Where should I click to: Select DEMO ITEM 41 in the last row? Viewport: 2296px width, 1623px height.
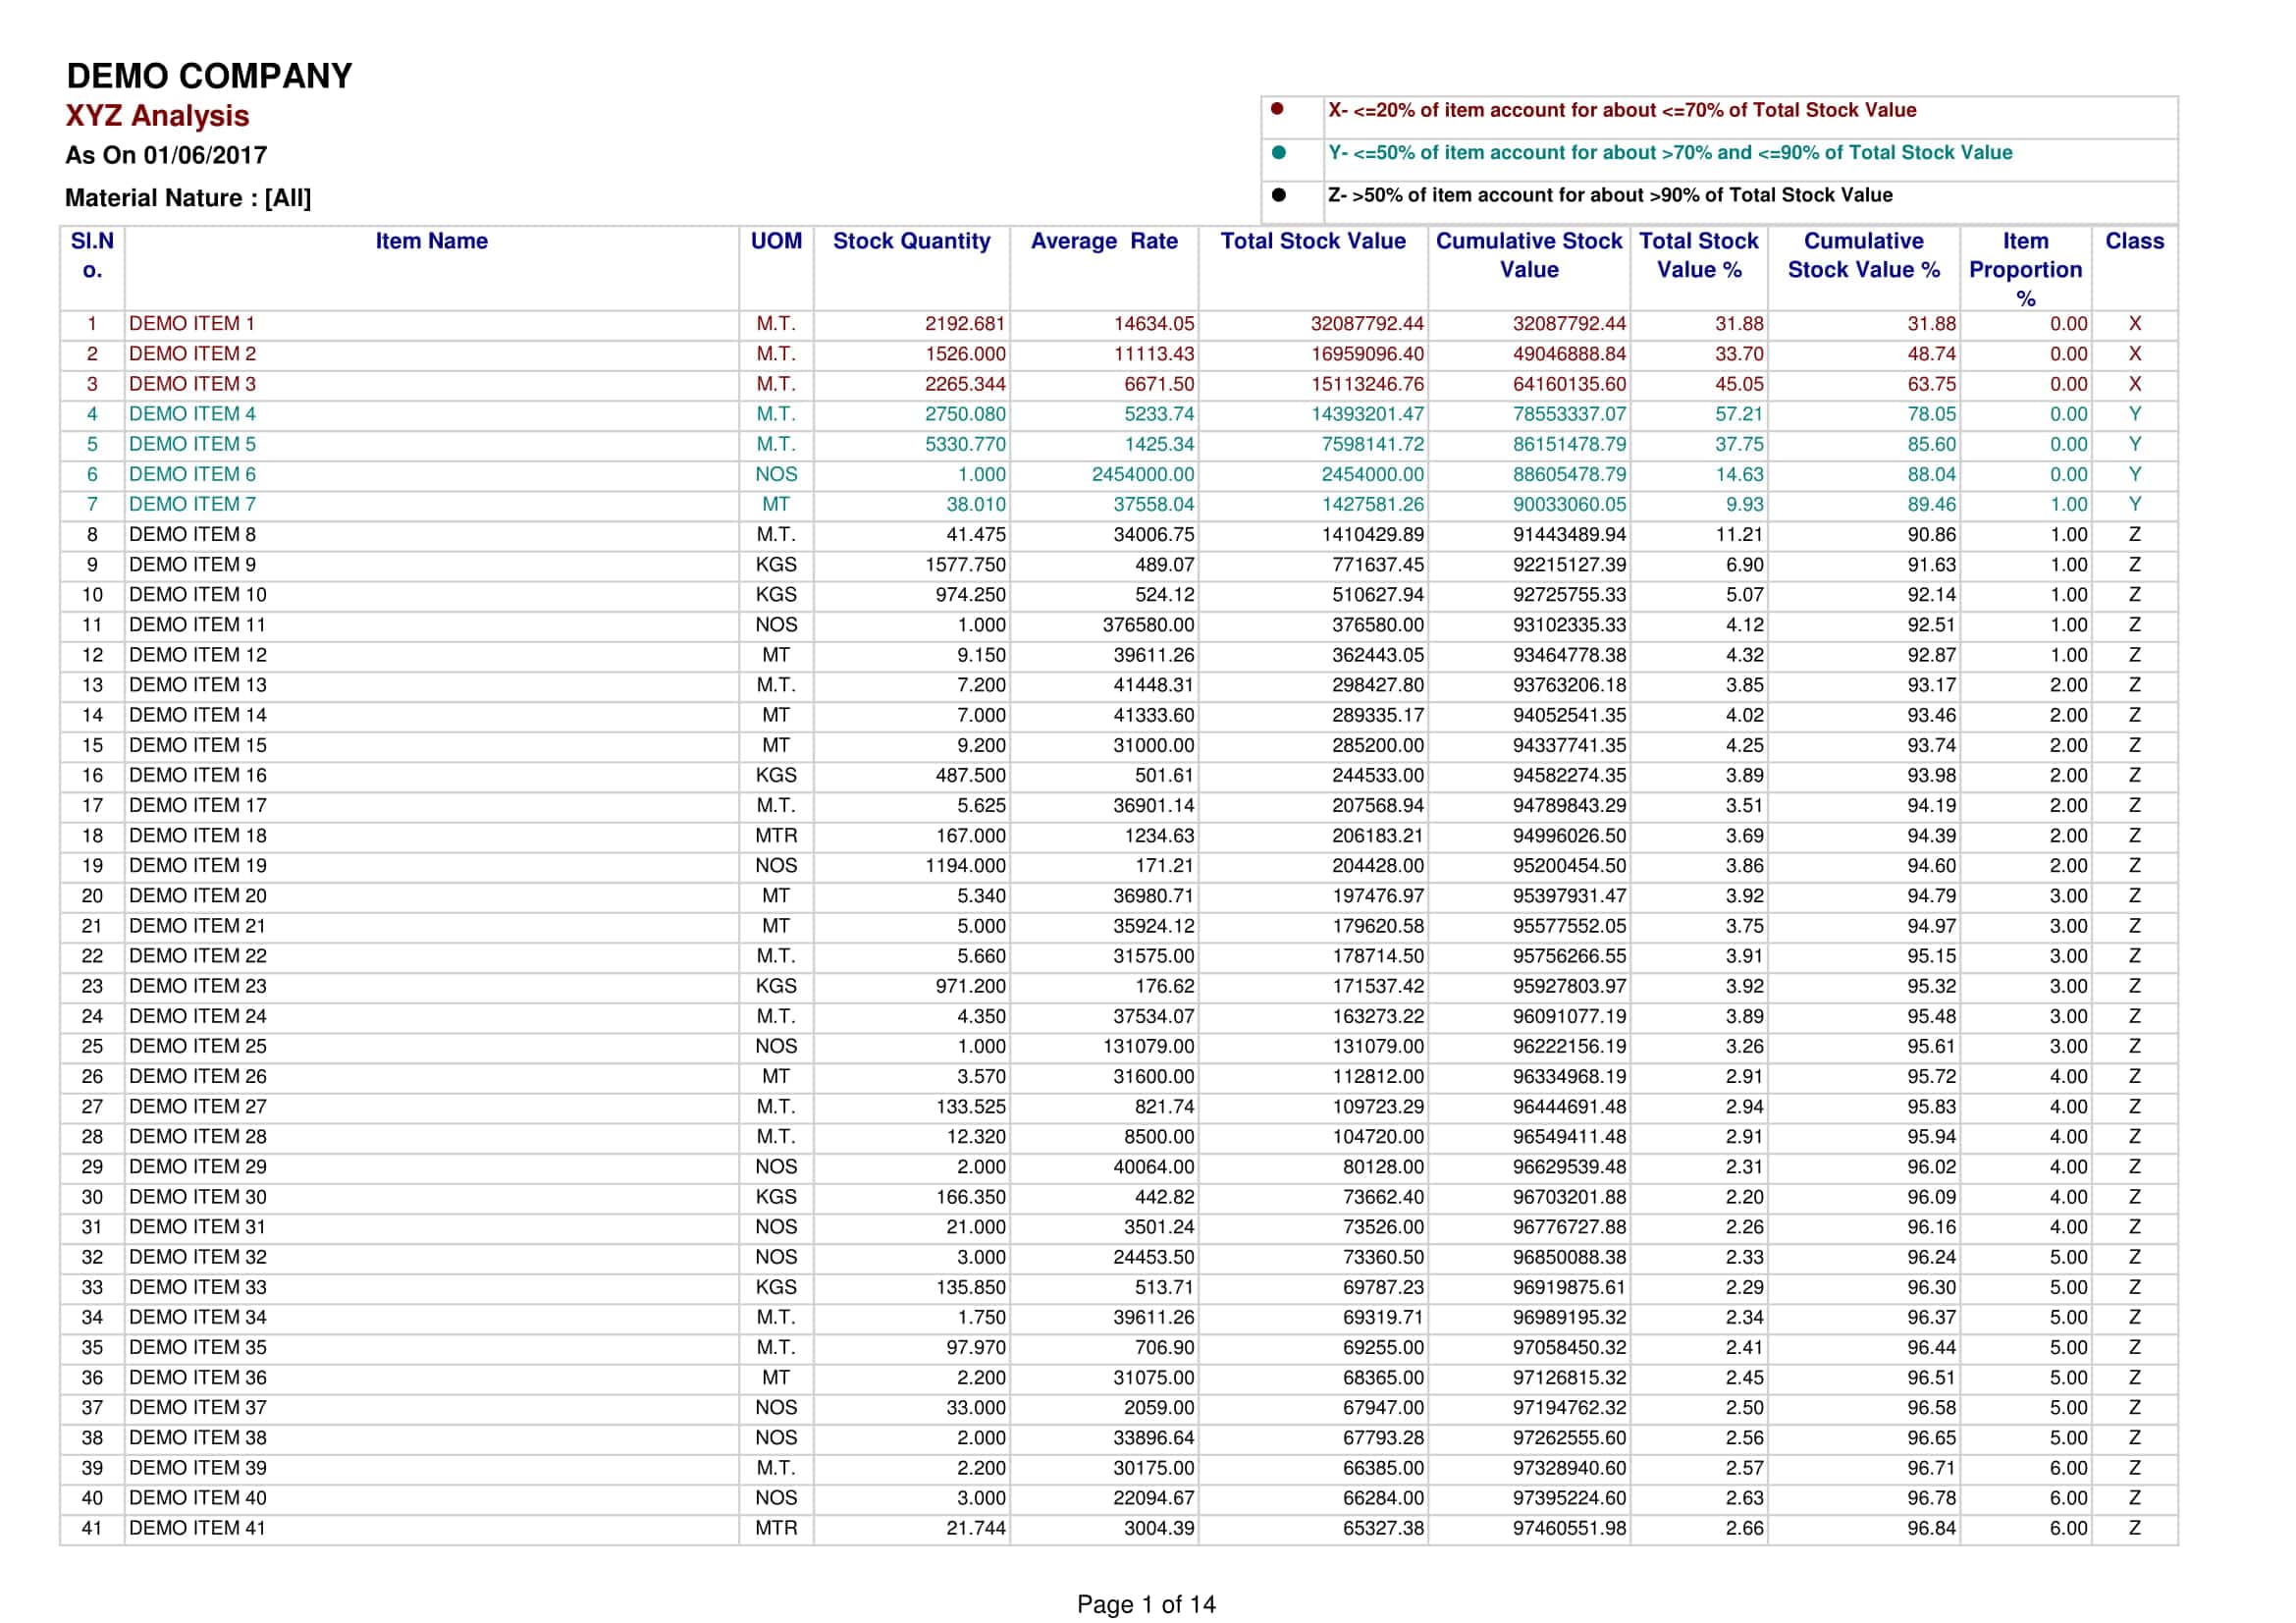pos(198,1528)
